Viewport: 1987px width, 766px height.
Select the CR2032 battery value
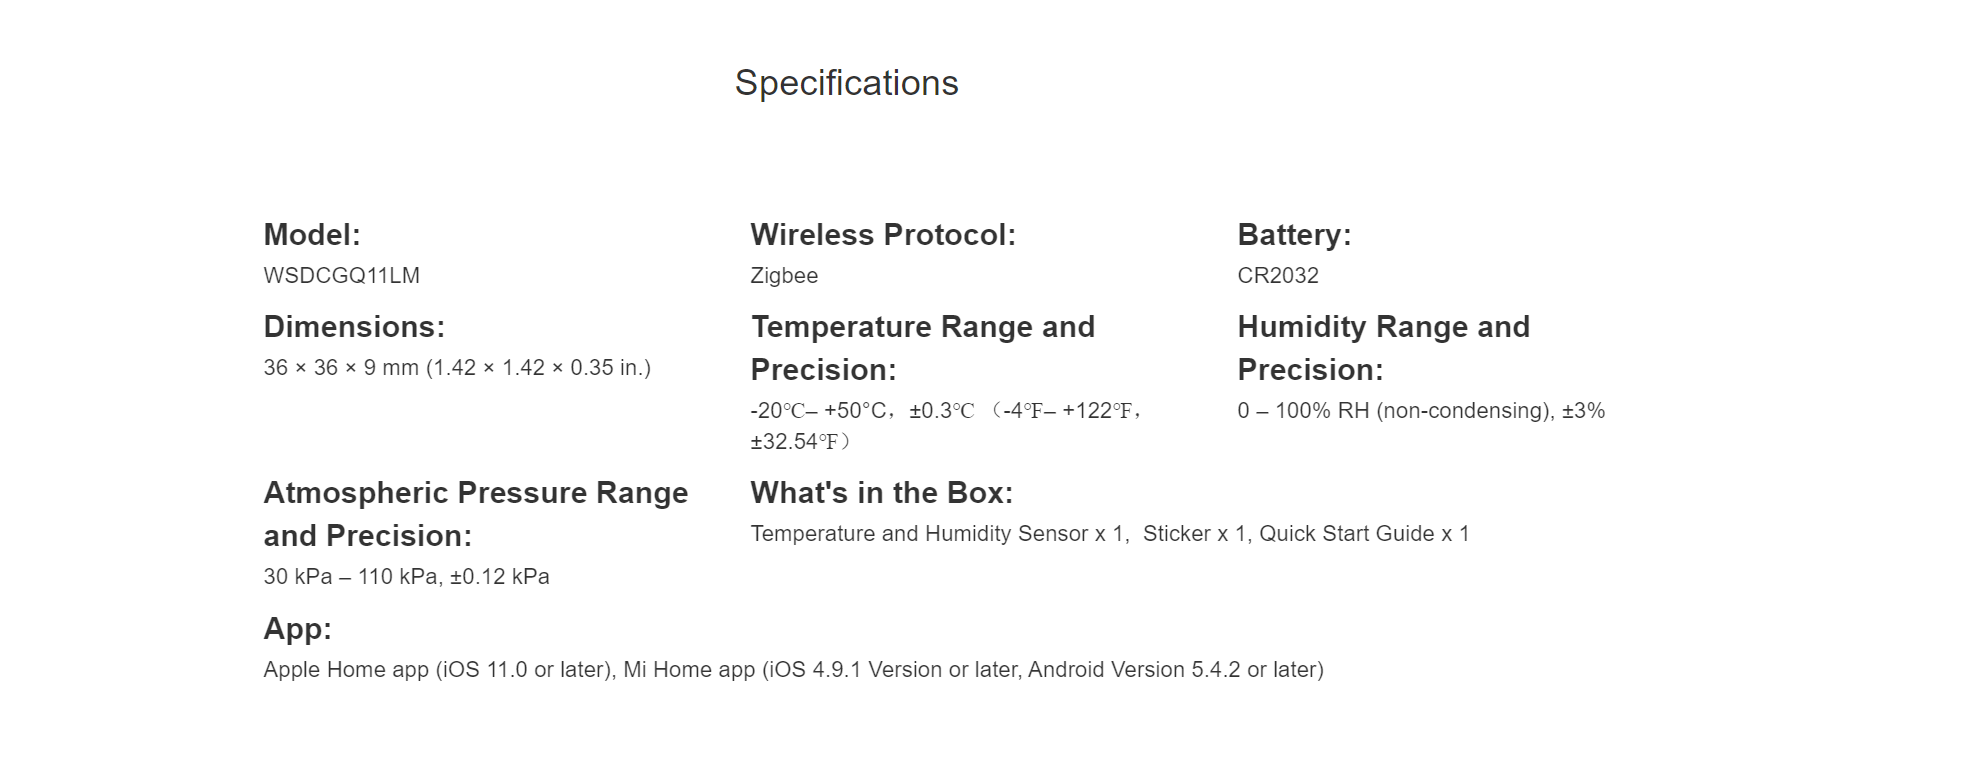1278,276
